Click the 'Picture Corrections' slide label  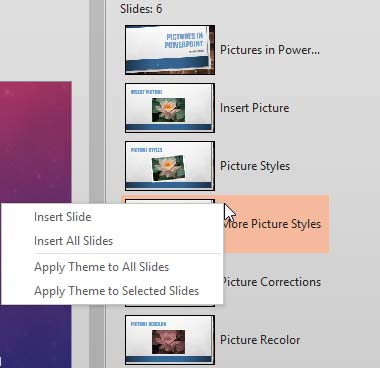271,282
